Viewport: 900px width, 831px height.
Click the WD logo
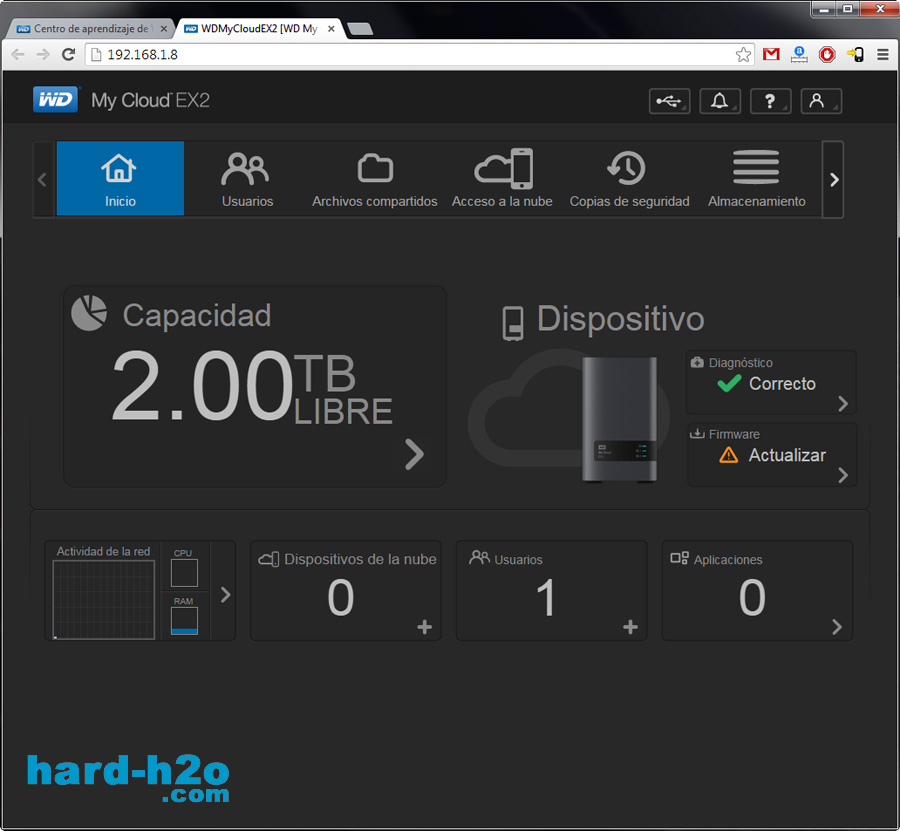pyautogui.click(x=55, y=99)
